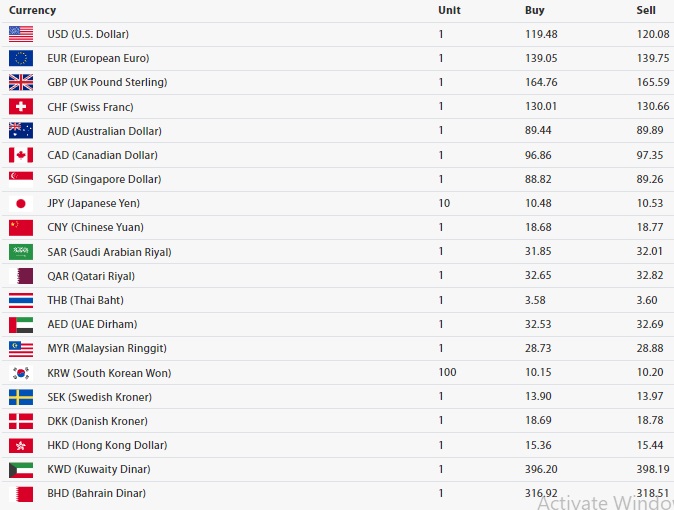This screenshot has width=674, height=510.
Task: Select the Australian flag icon
Action: [21, 130]
